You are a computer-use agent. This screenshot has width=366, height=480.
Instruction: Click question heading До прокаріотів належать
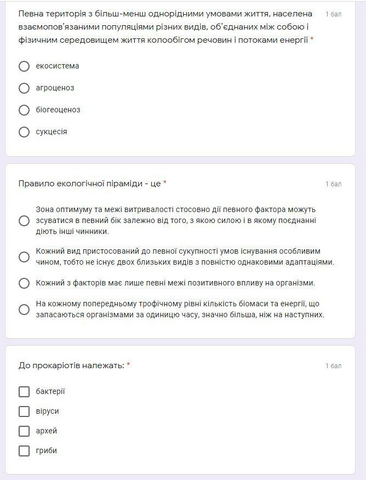point(71,366)
